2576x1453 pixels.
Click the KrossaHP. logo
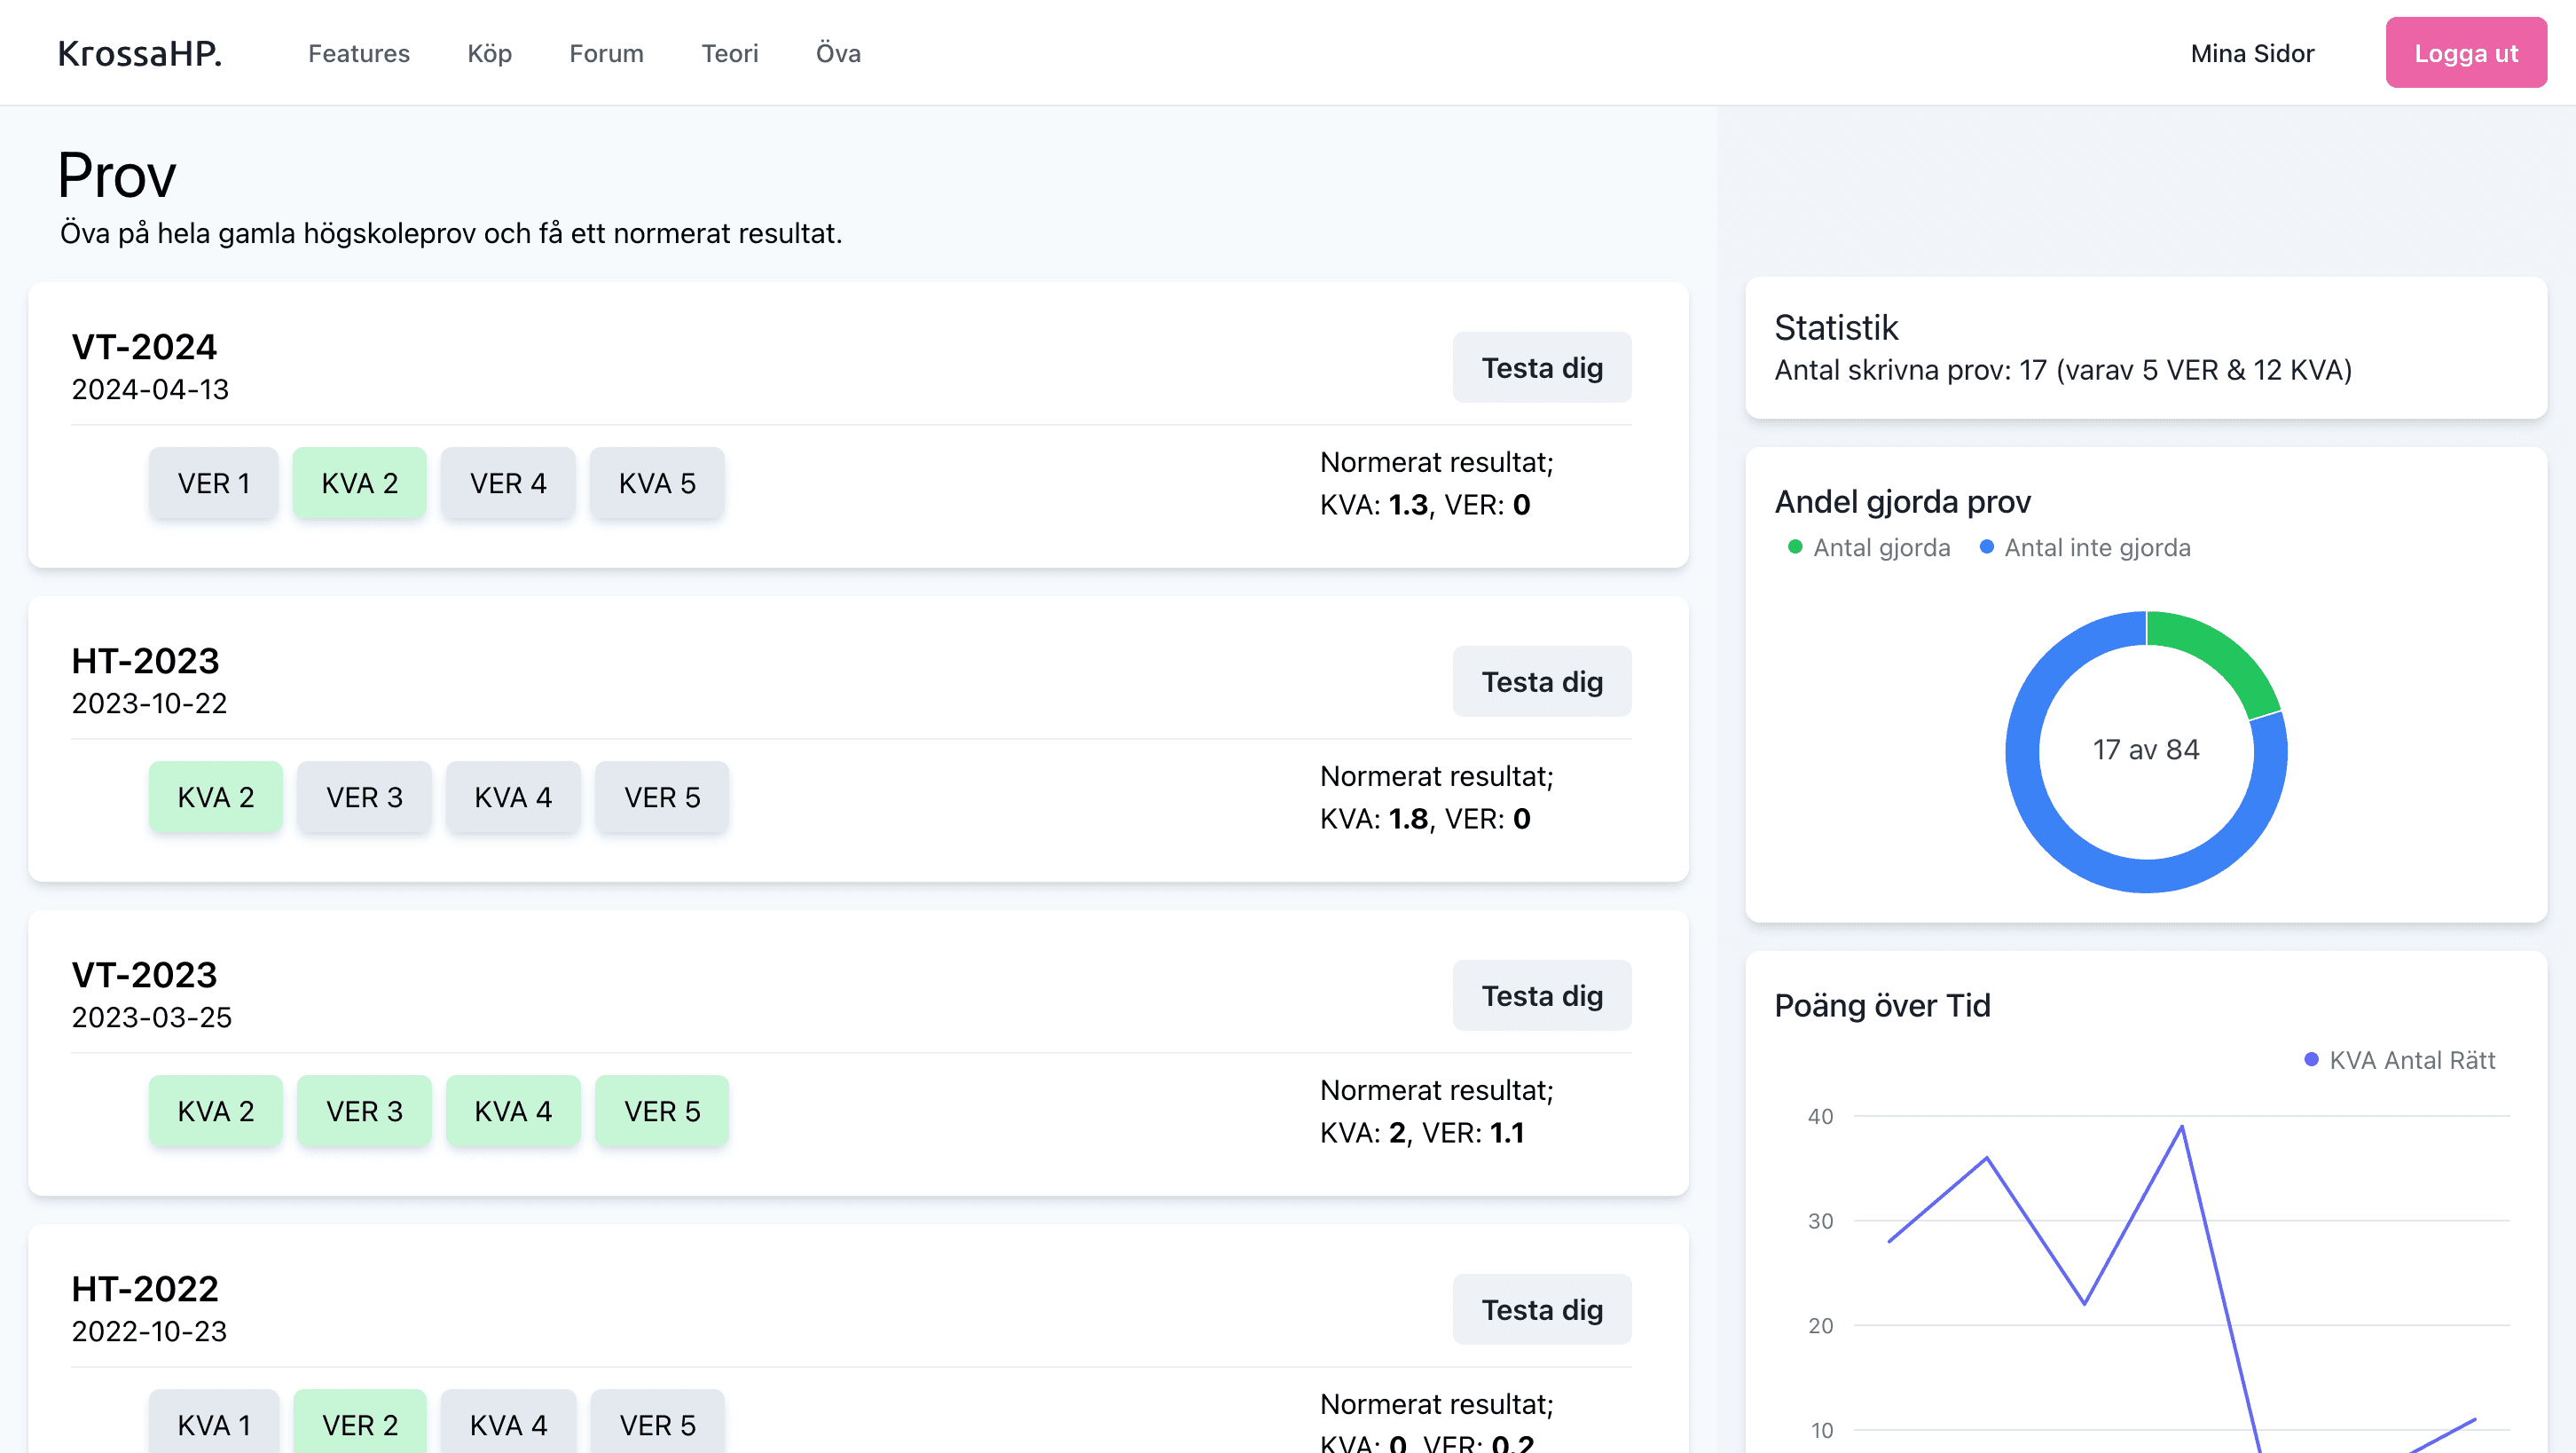point(140,53)
